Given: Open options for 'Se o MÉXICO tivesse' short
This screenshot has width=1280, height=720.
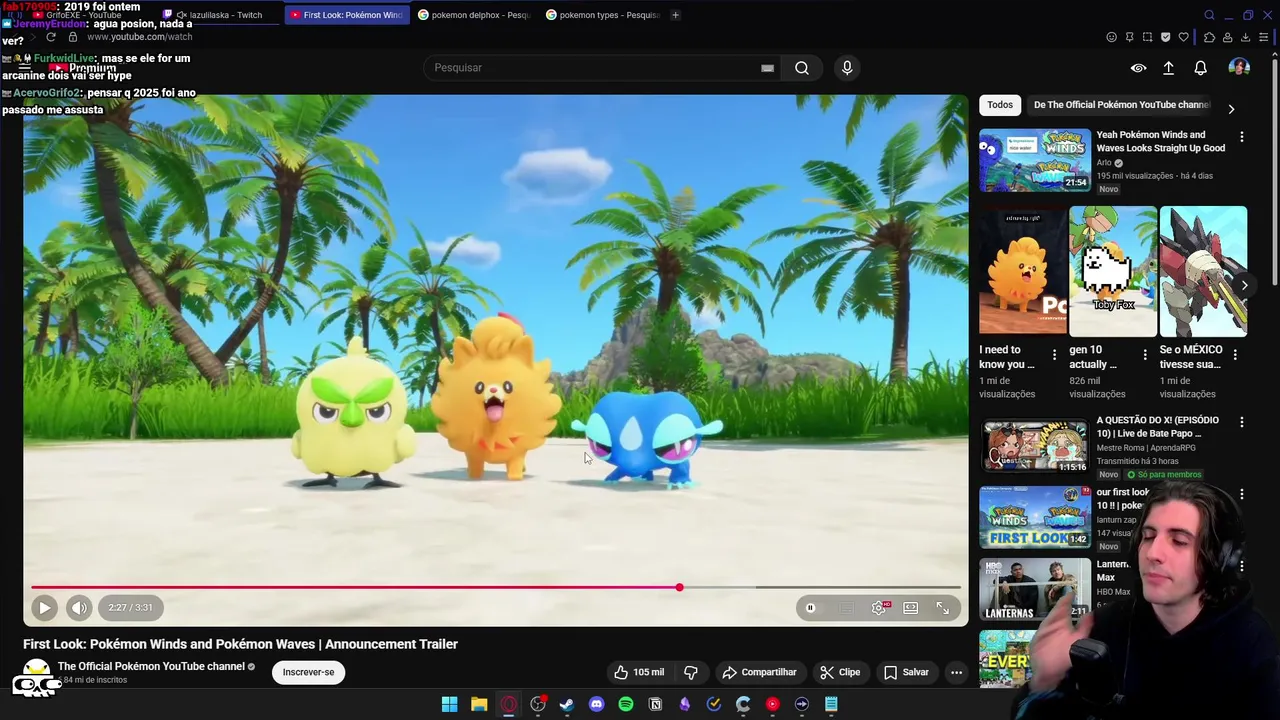Looking at the screenshot, I should [1235, 355].
